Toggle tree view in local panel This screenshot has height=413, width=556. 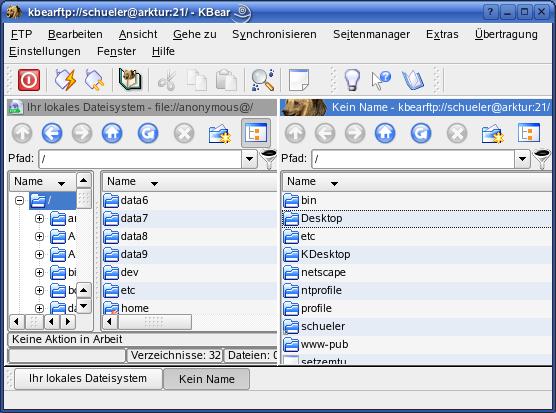coord(256,133)
